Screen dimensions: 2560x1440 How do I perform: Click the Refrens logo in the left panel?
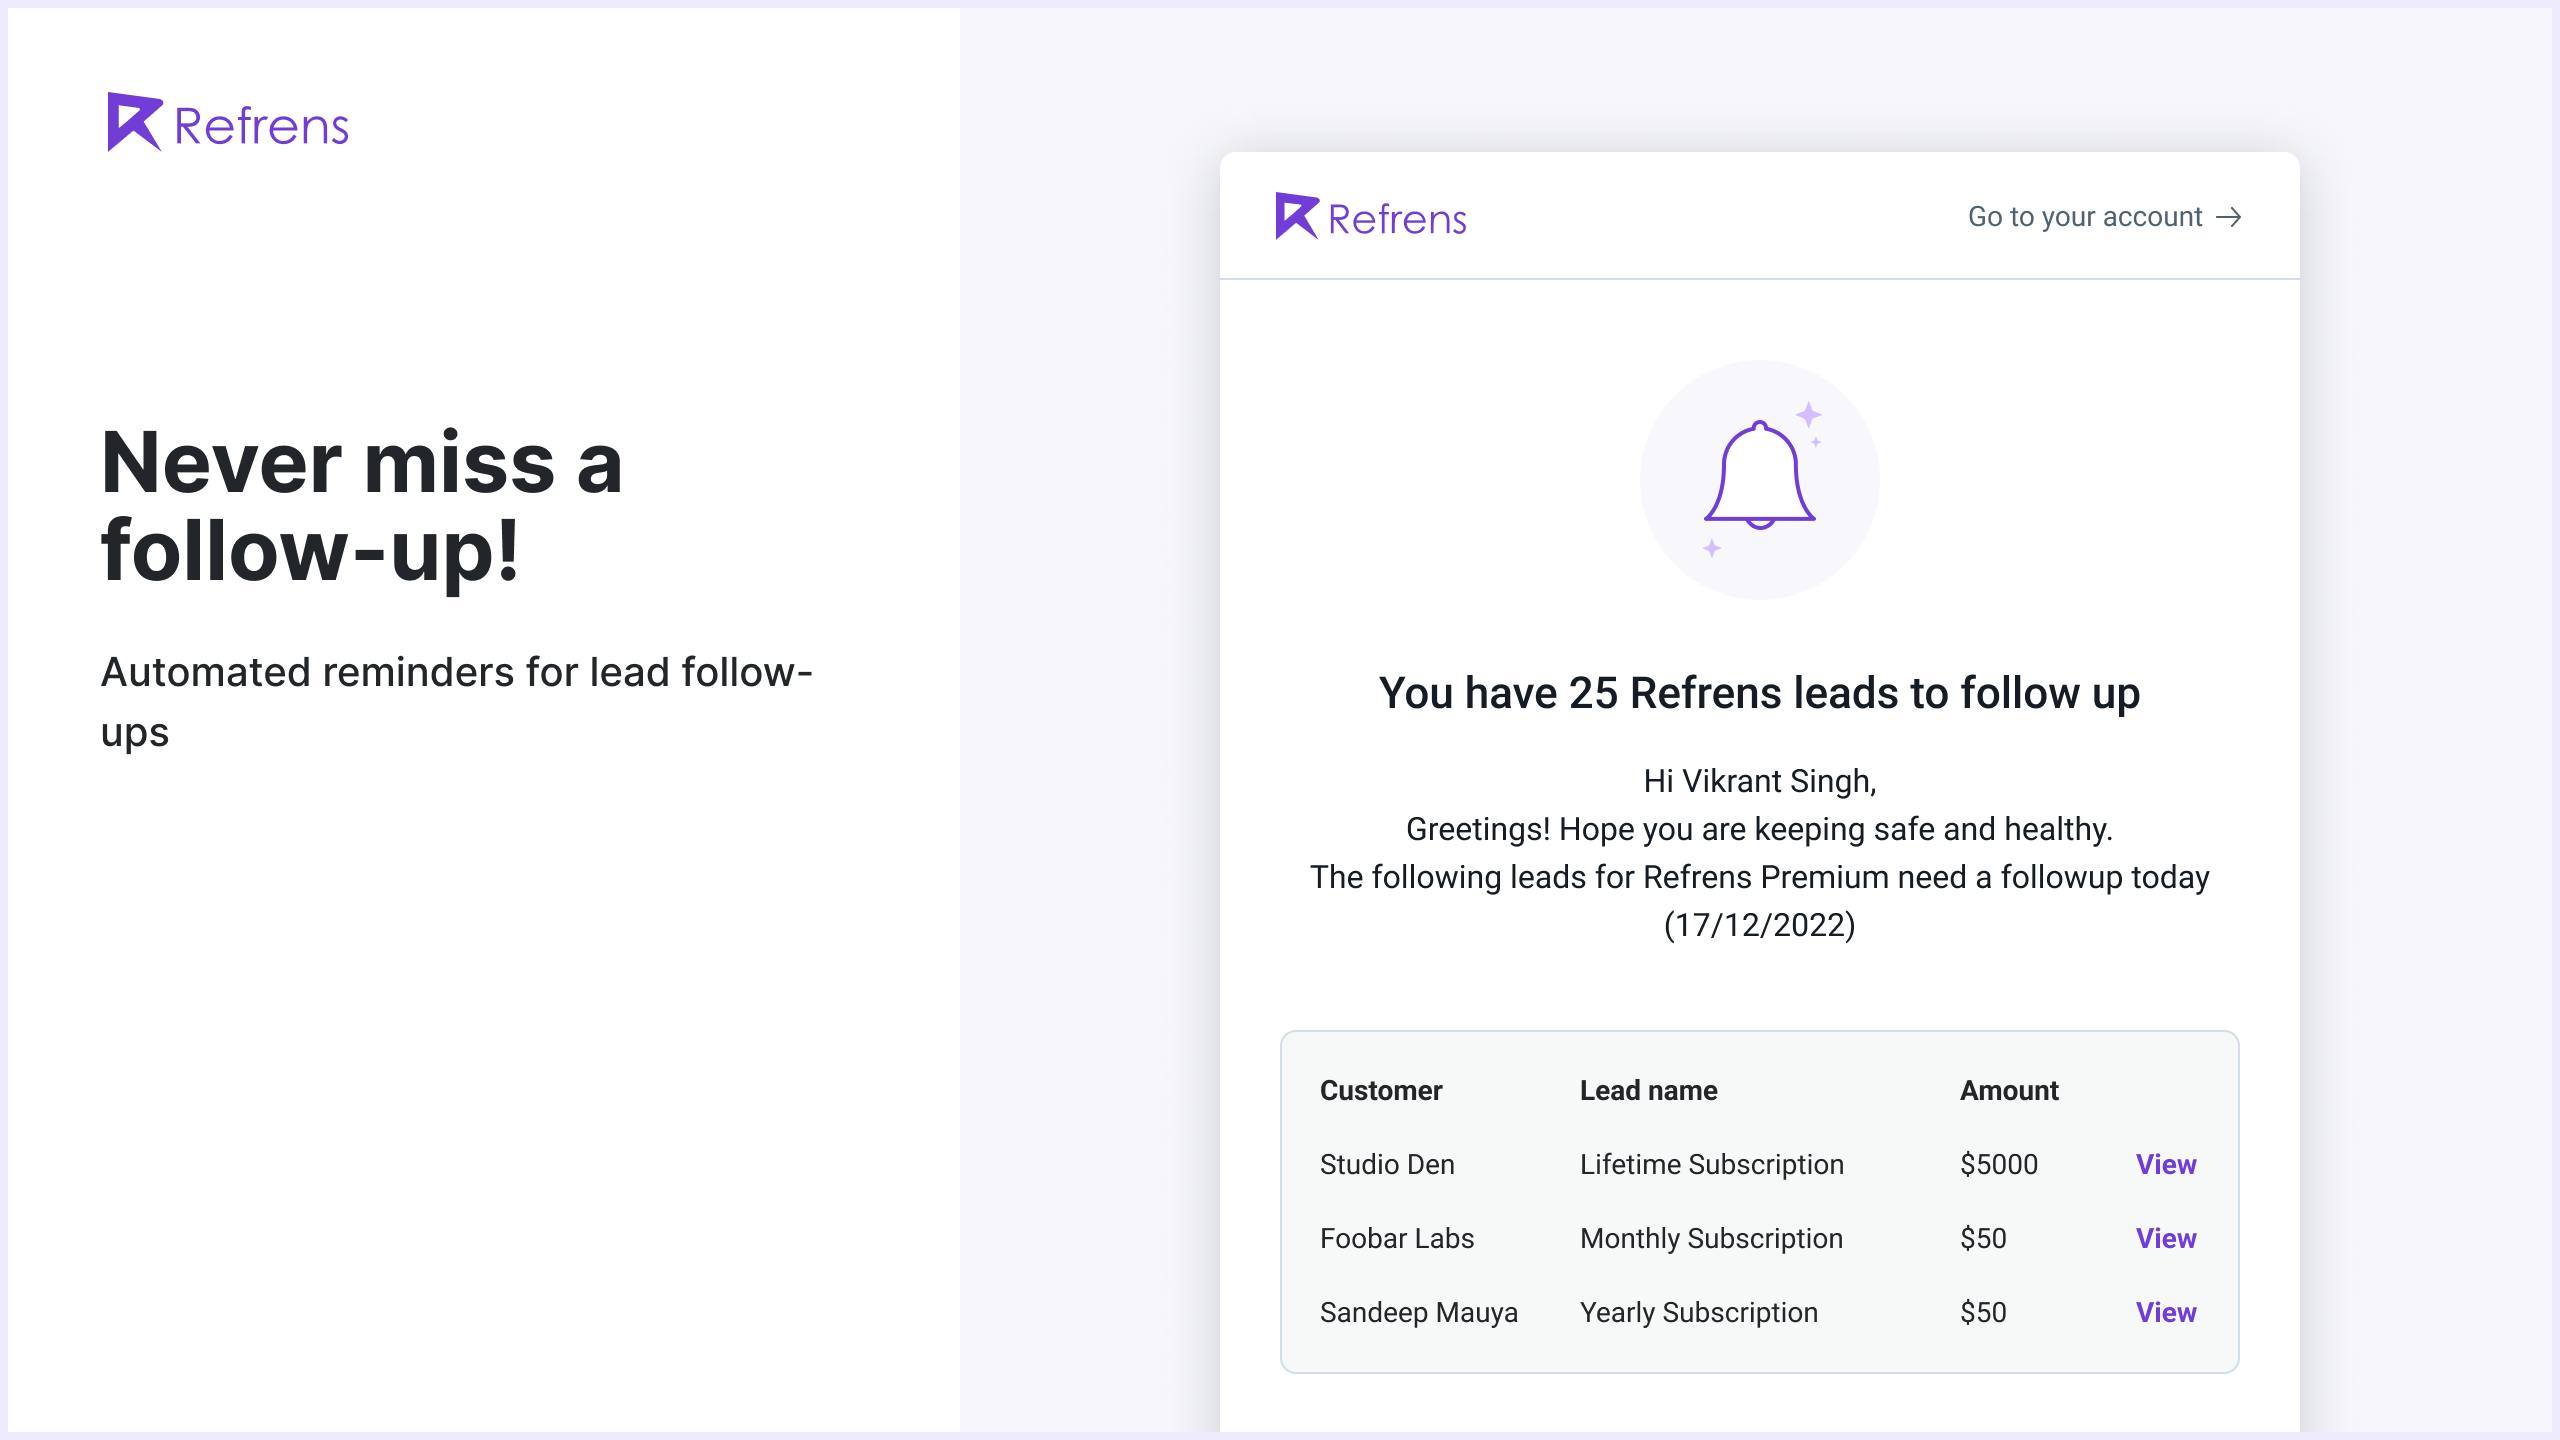click(x=228, y=122)
